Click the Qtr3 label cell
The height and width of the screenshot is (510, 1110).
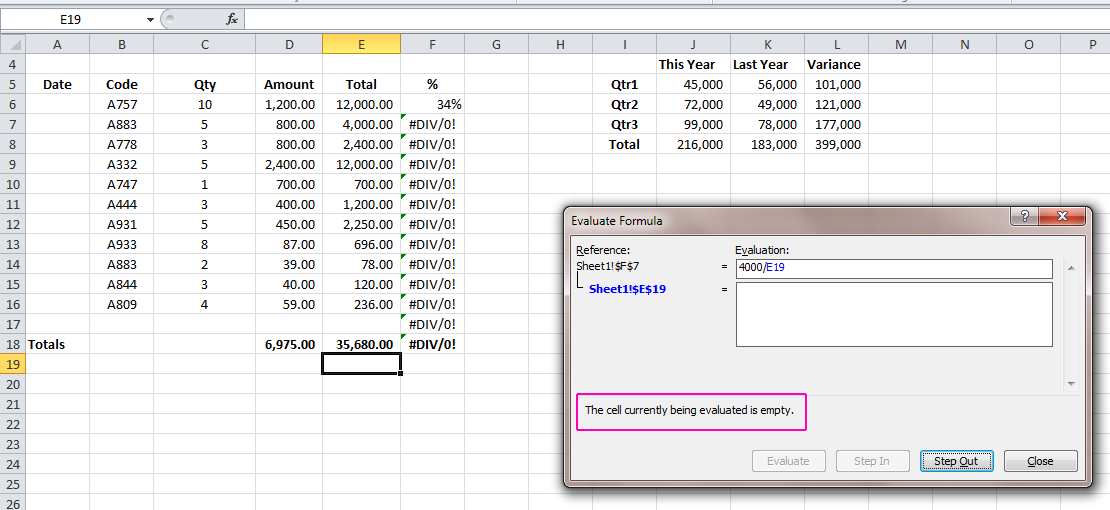click(624, 124)
